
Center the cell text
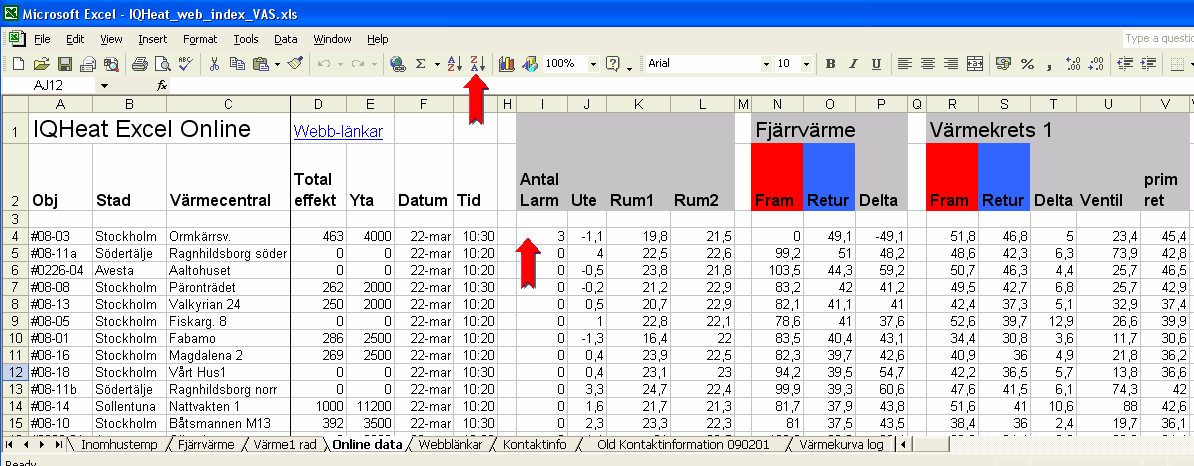tap(927, 64)
